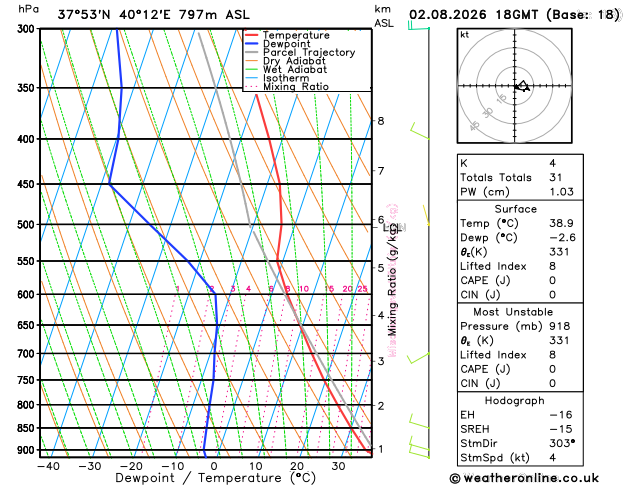
Task: Click the Hodograph section heading in table
Action: tap(515, 401)
